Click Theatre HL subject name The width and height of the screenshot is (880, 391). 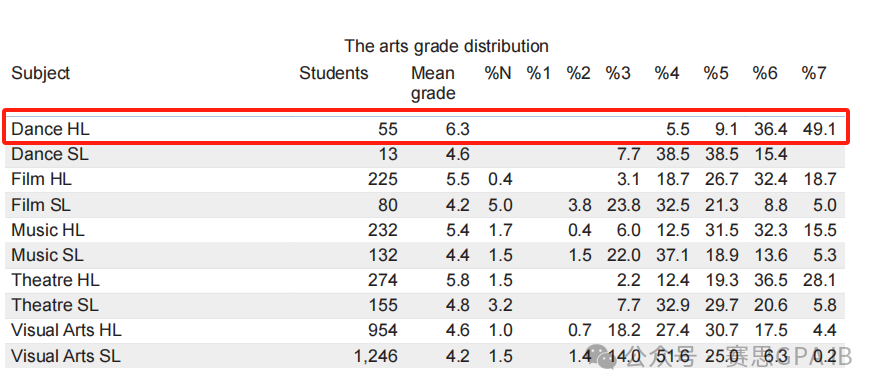click(x=55, y=280)
